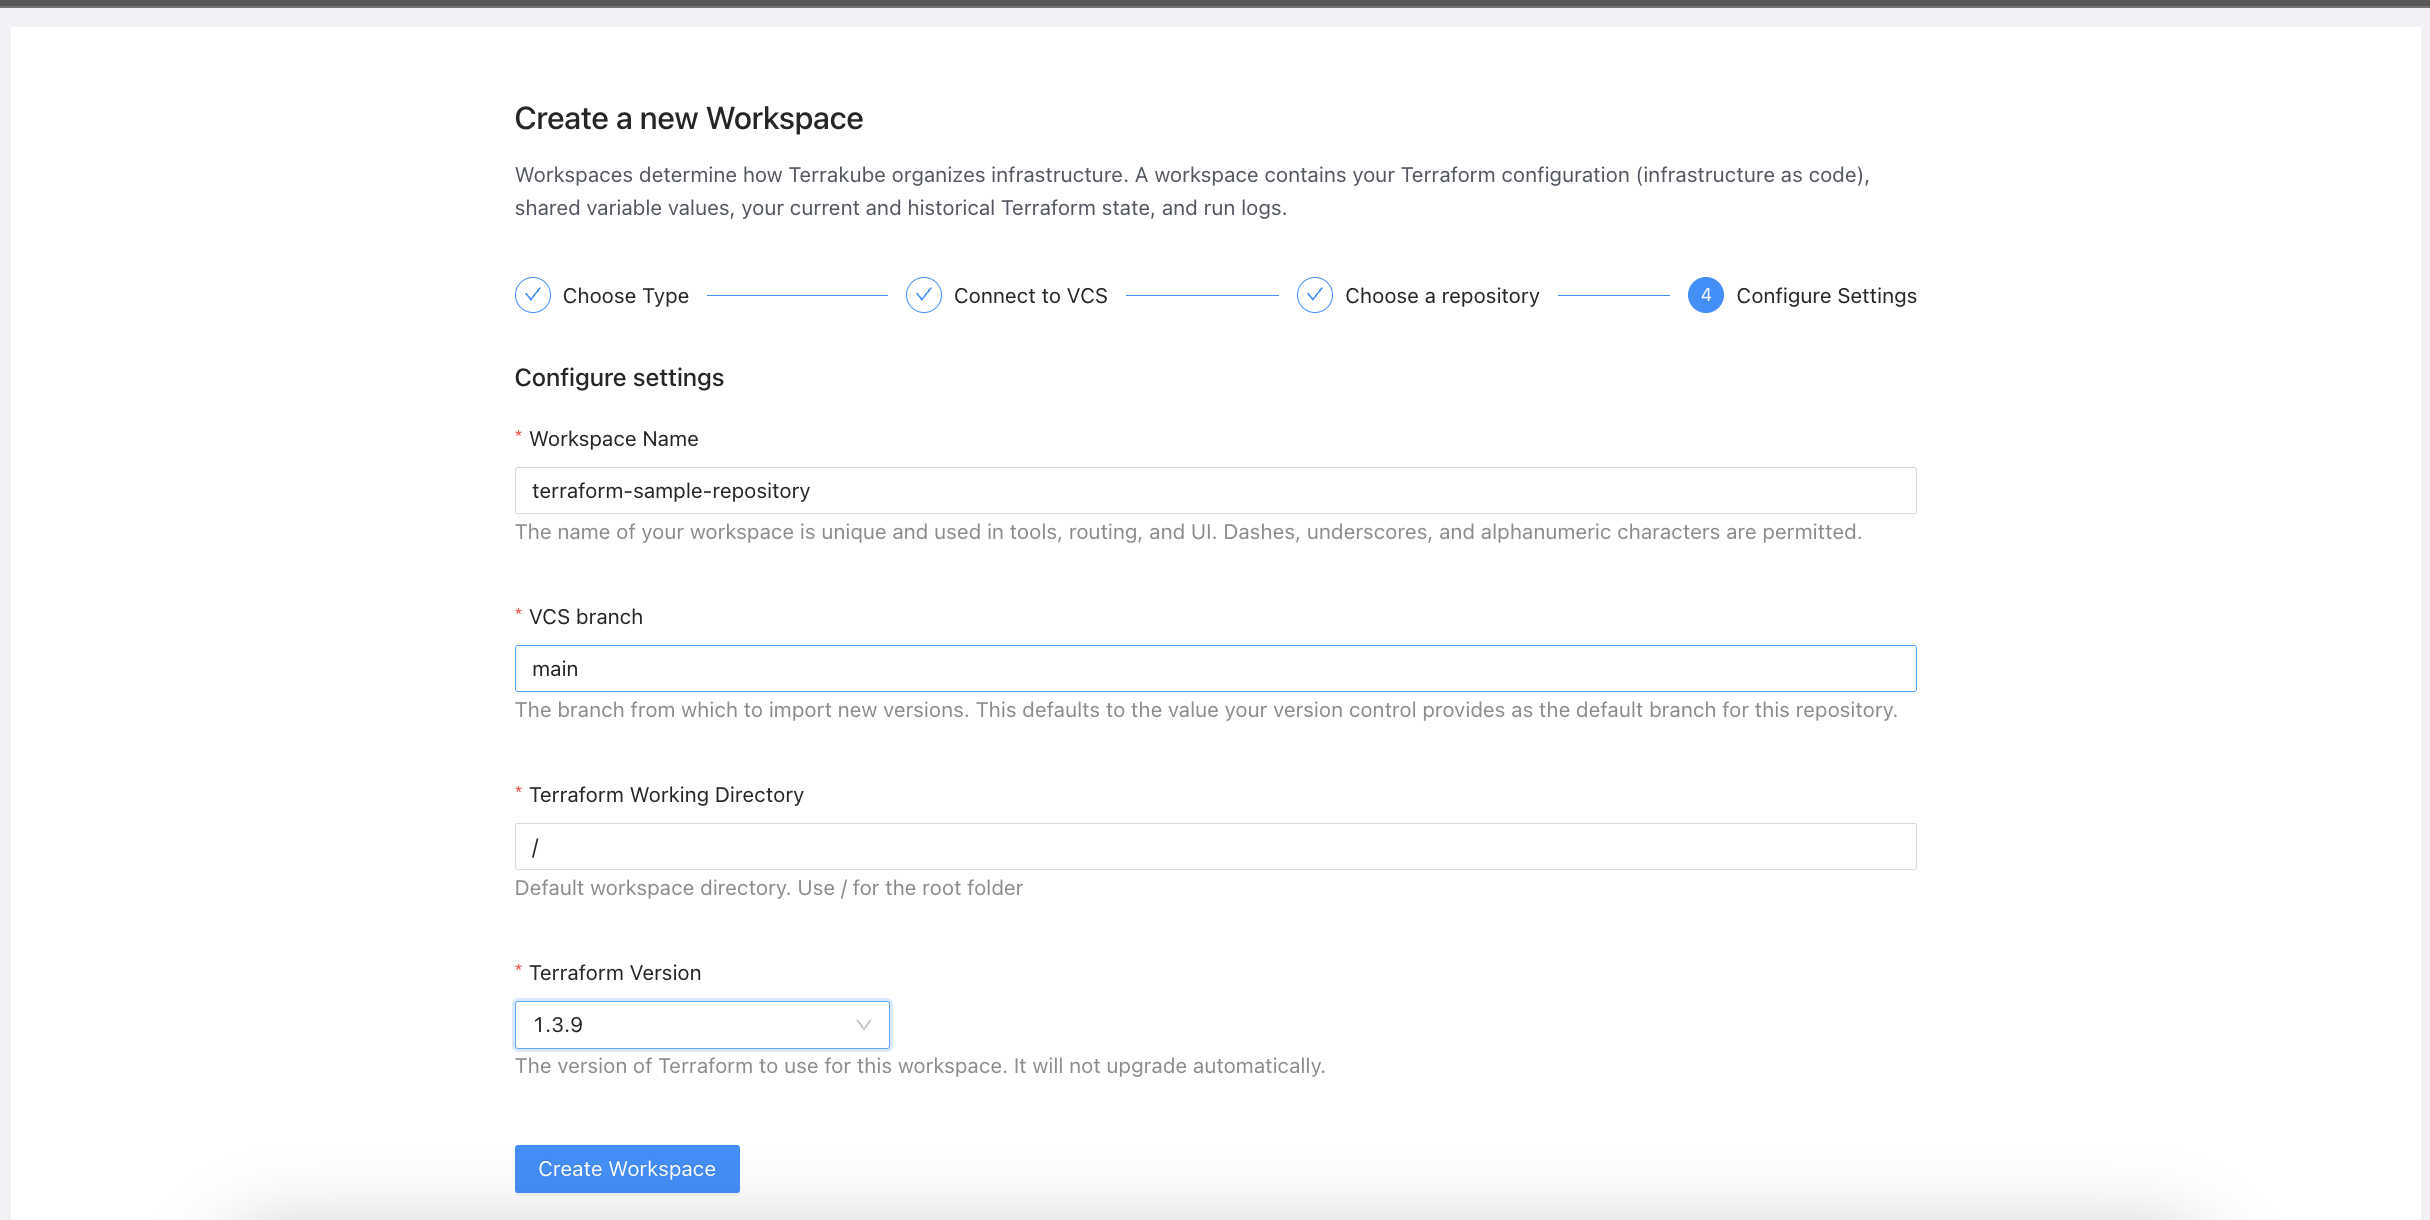The width and height of the screenshot is (2430, 1220).
Task: Select the Choose a repository step label
Action: [1441, 296]
